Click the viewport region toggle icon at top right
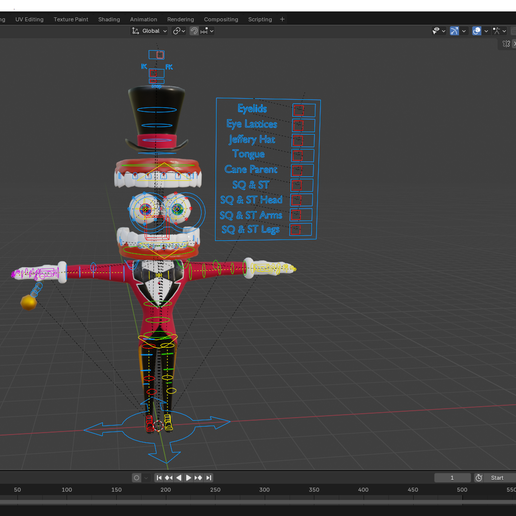The height and width of the screenshot is (516, 516). click(506, 44)
